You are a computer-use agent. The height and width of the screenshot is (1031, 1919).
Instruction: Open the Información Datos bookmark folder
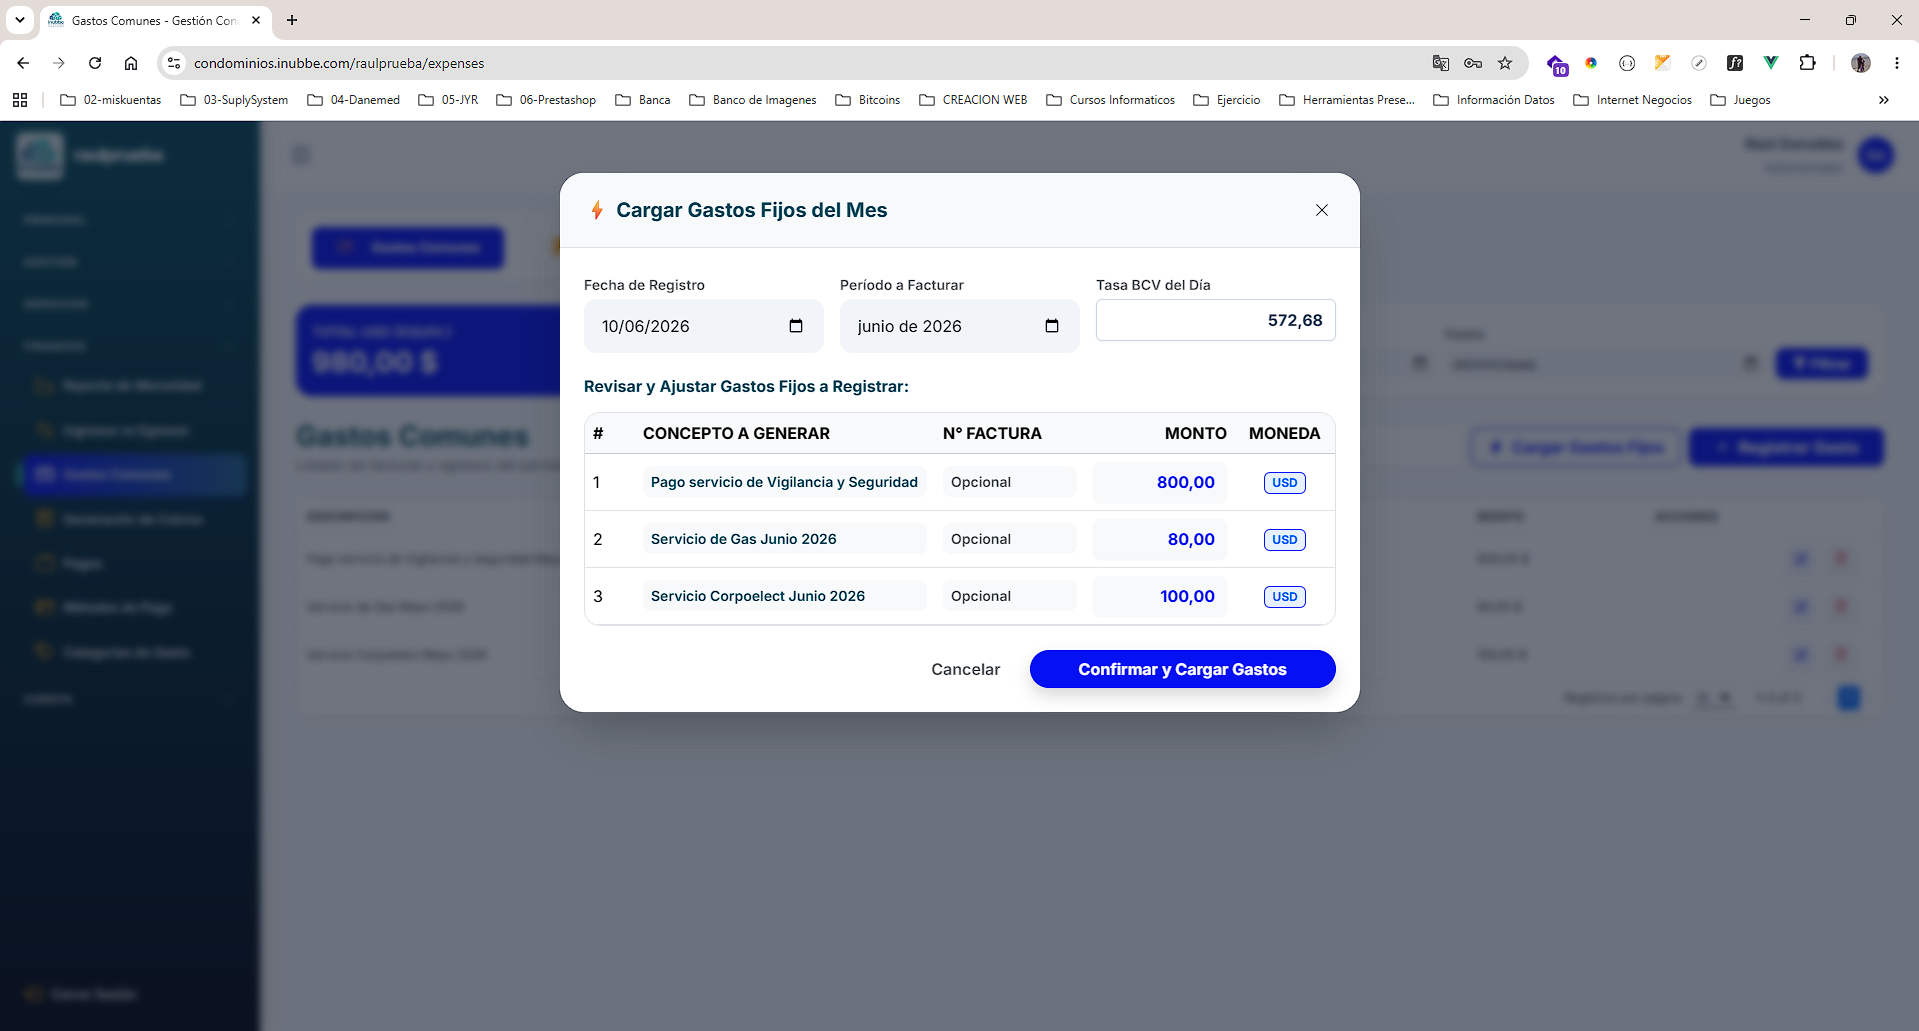[x=1494, y=100]
